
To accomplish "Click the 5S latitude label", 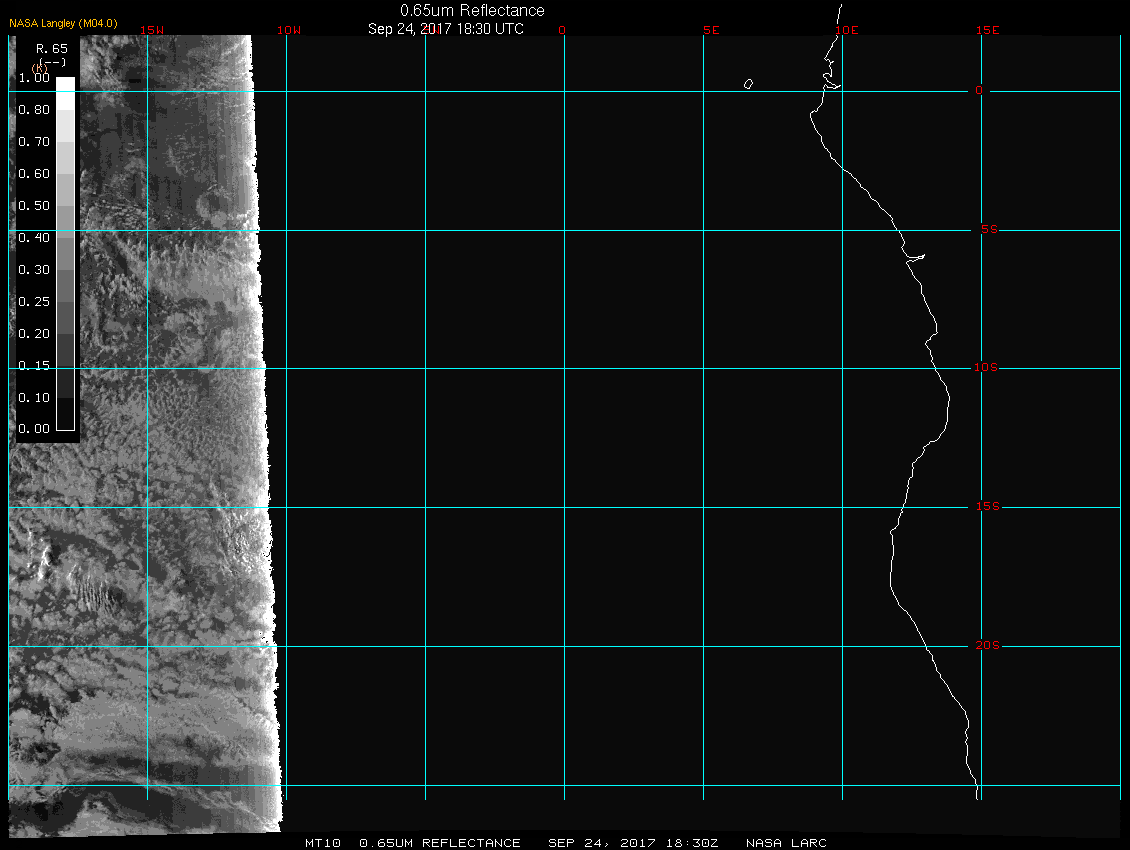I will pyautogui.click(x=986, y=230).
